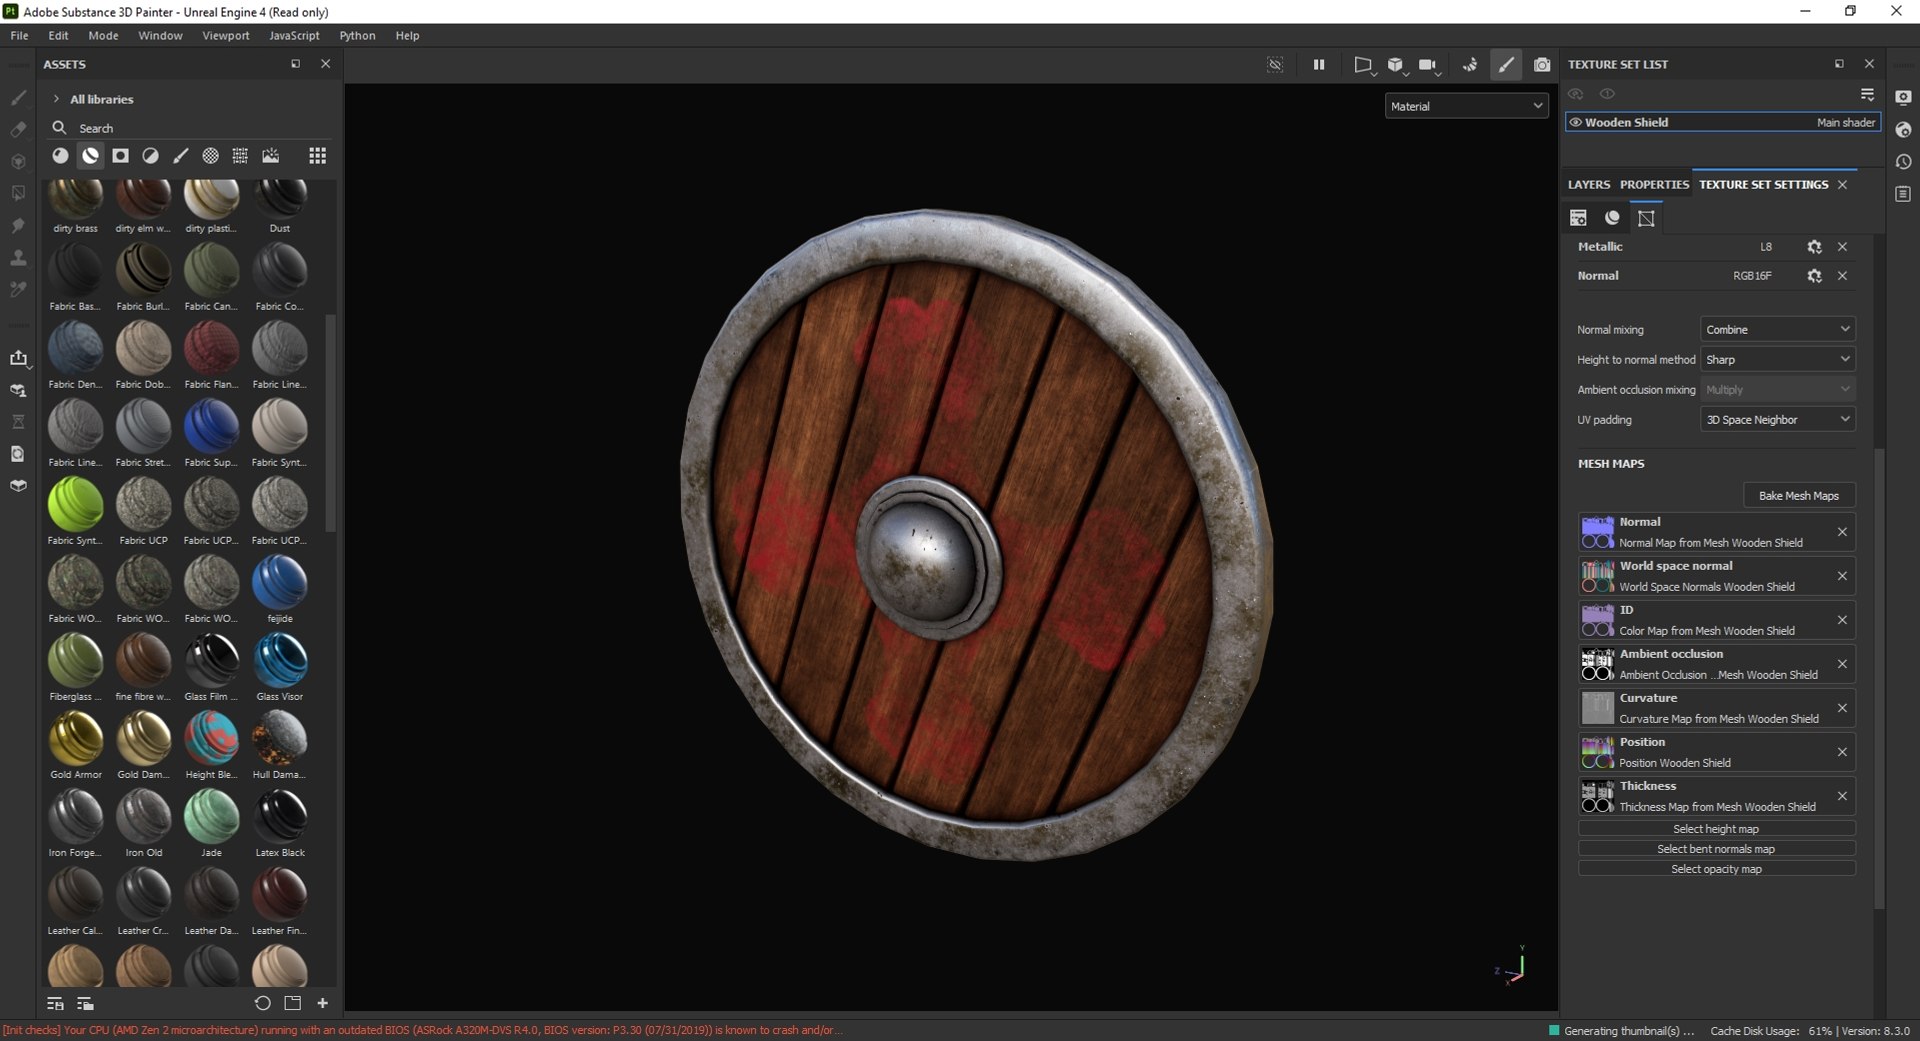Switch to the Properties tab
Image resolution: width=1920 pixels, height=1041 pixels.
coord(1654,185)
